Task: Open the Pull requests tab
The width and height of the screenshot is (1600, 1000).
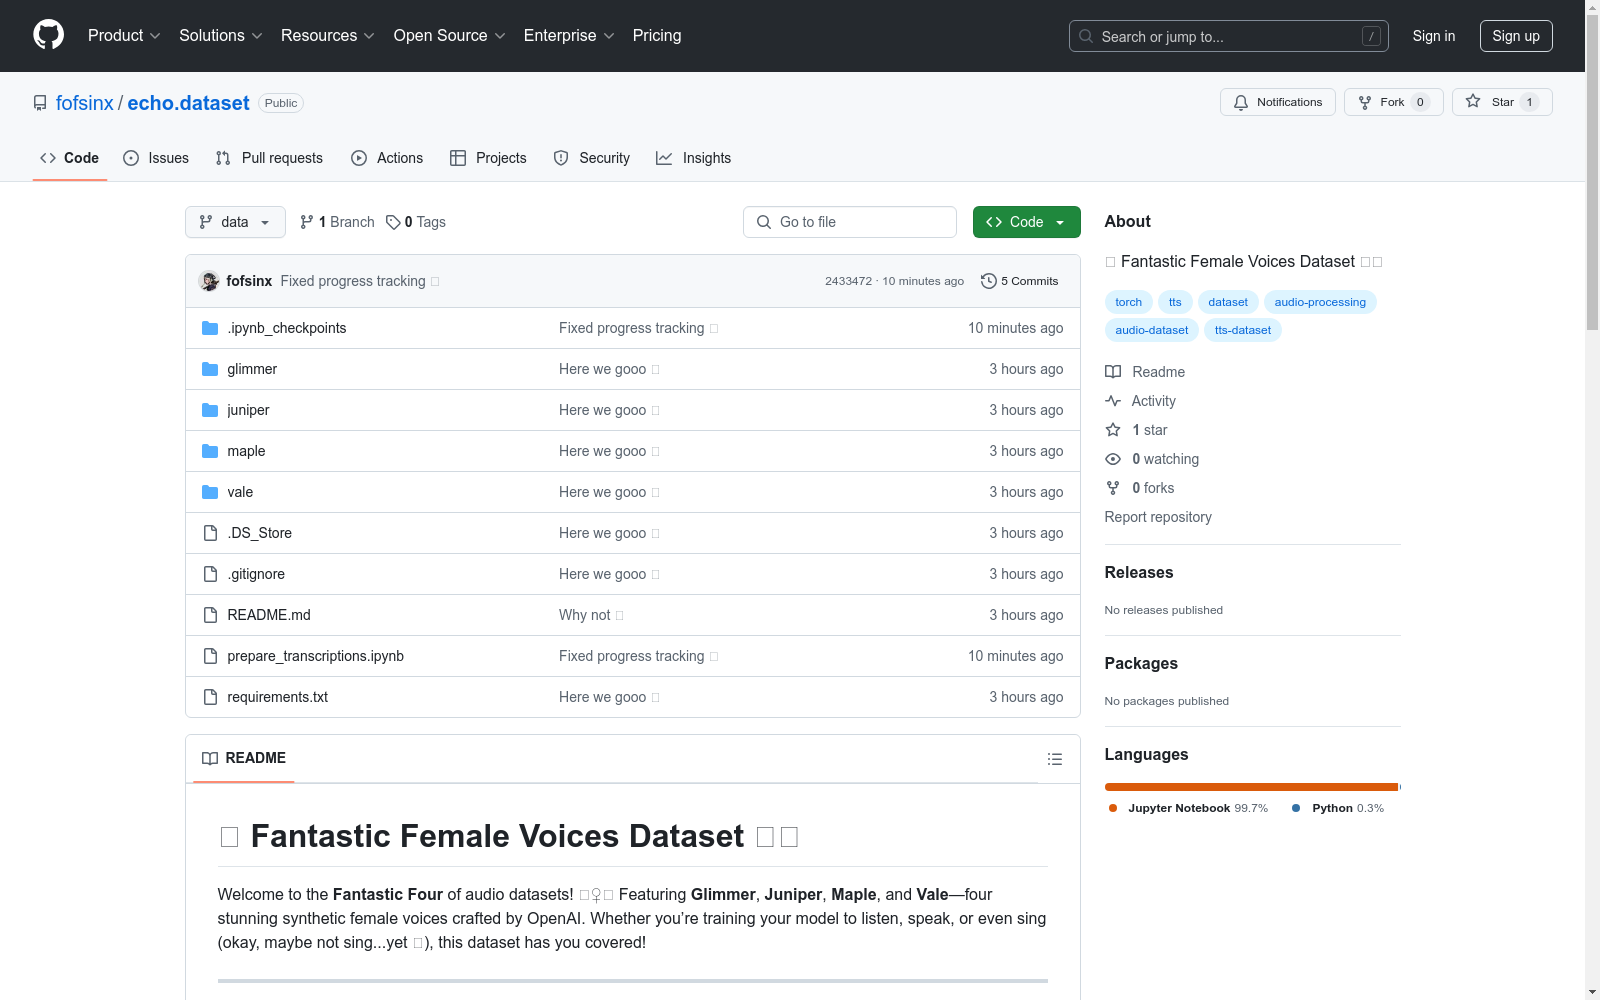Action: click(x=269, y=158)
